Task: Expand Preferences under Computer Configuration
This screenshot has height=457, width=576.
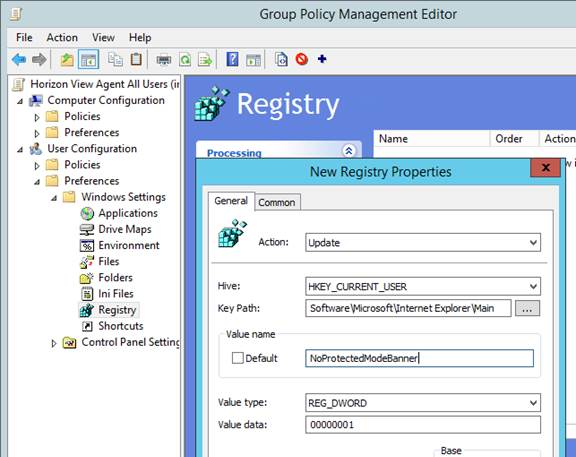Action: 37,133
